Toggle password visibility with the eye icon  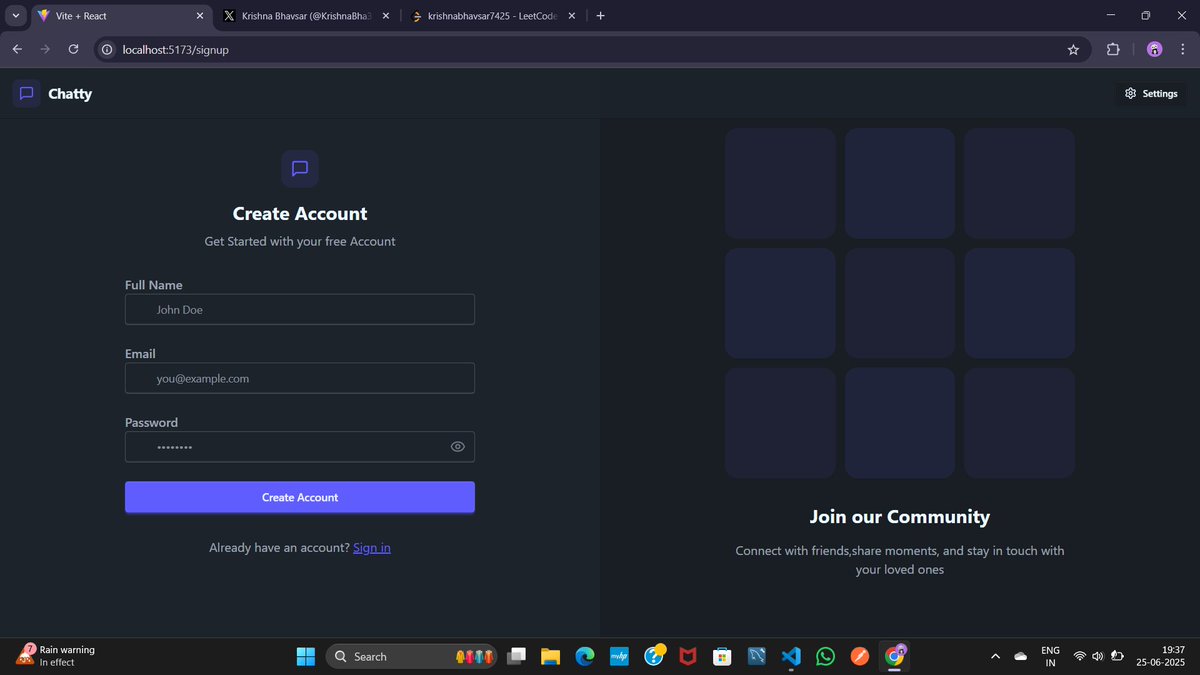coord(457,446)
